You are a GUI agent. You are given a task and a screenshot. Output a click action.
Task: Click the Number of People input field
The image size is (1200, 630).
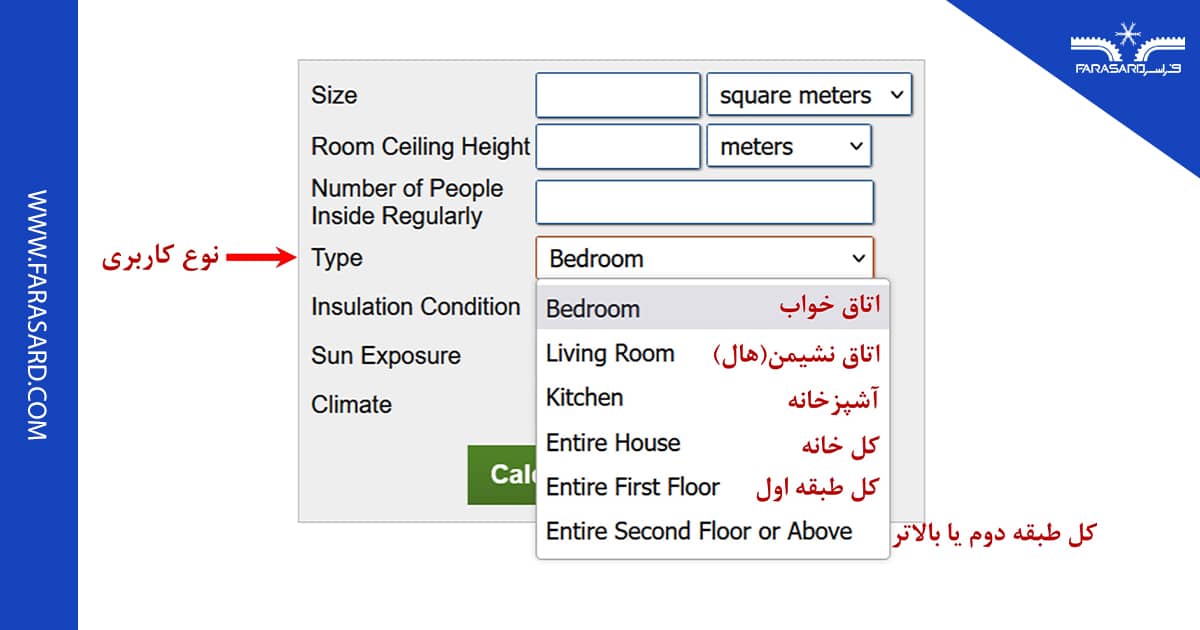(704, 202)
